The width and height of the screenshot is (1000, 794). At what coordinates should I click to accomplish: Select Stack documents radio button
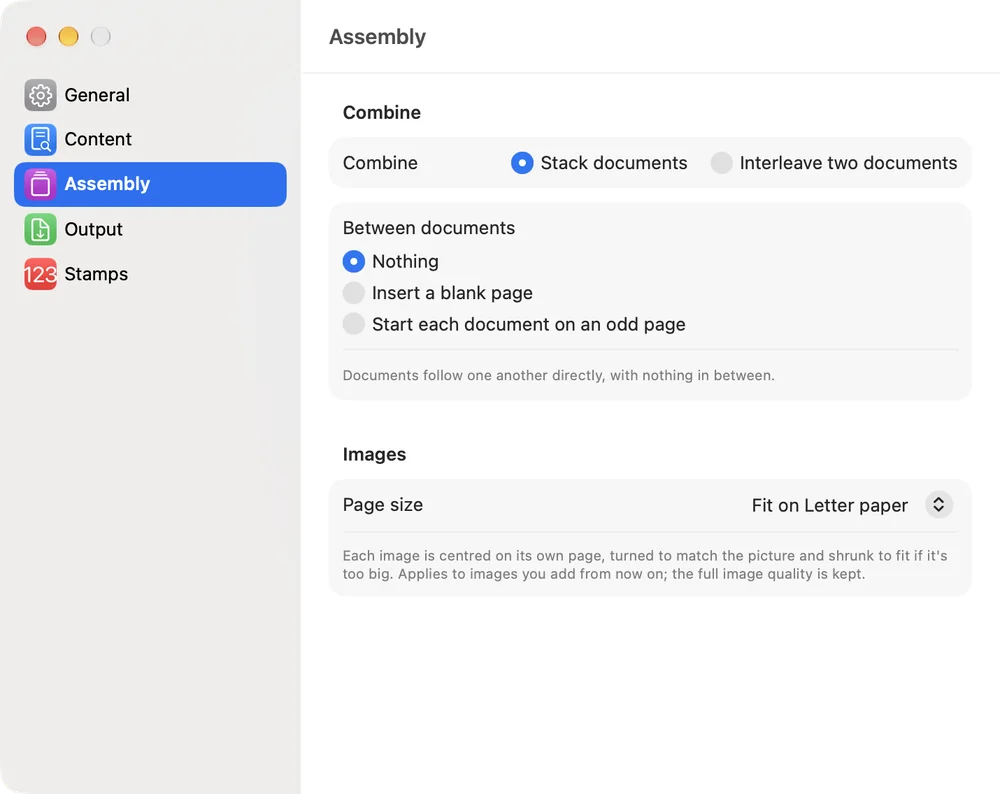coord(522,163)
